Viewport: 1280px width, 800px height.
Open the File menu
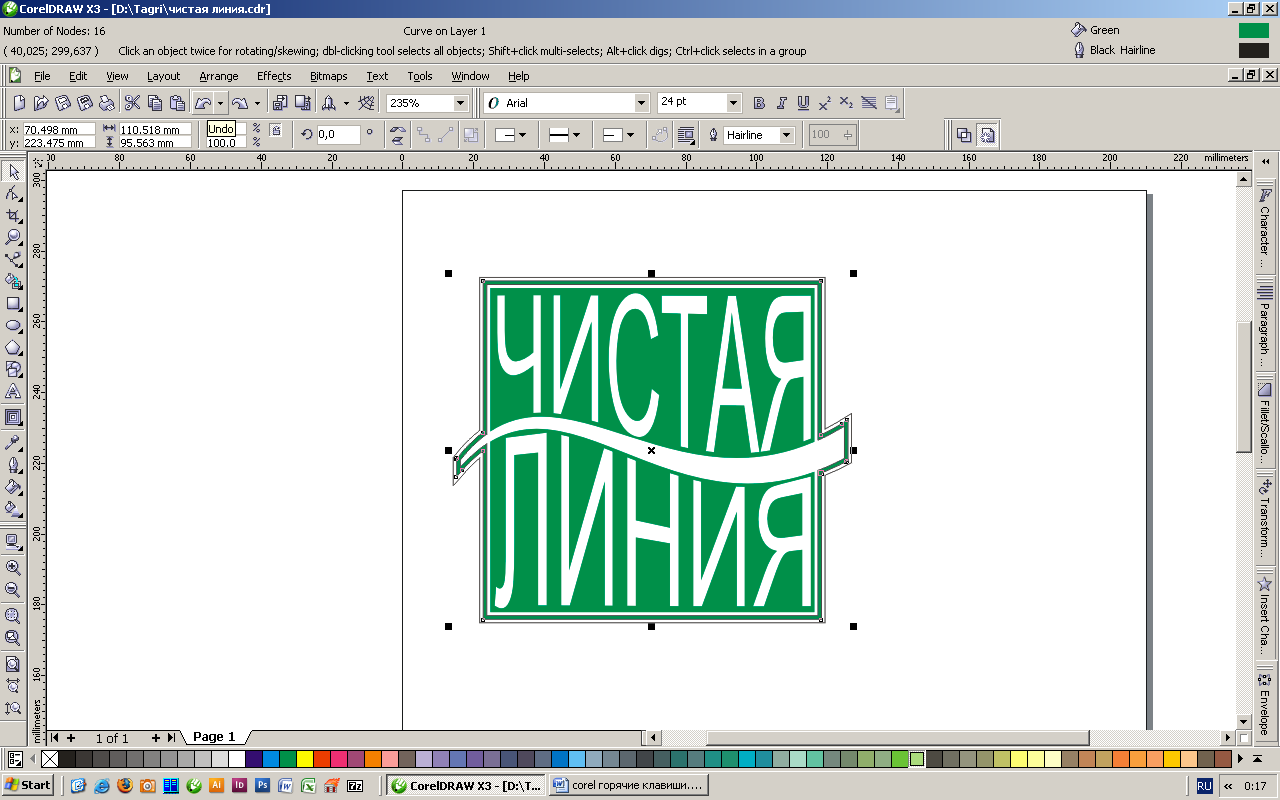pos(42,76)
